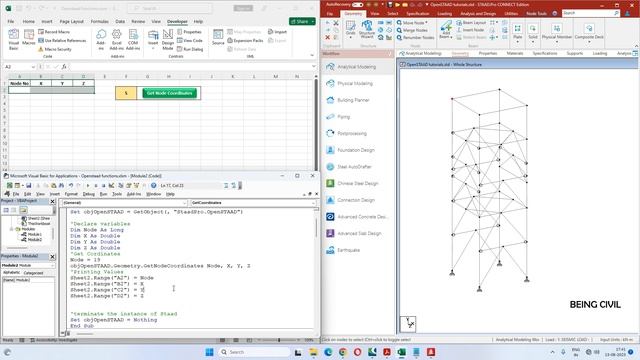Screen dimensions: 640x360
Task: Toggle AutoRecovery switch in STAAD.Pro
Action: point(357,4)
